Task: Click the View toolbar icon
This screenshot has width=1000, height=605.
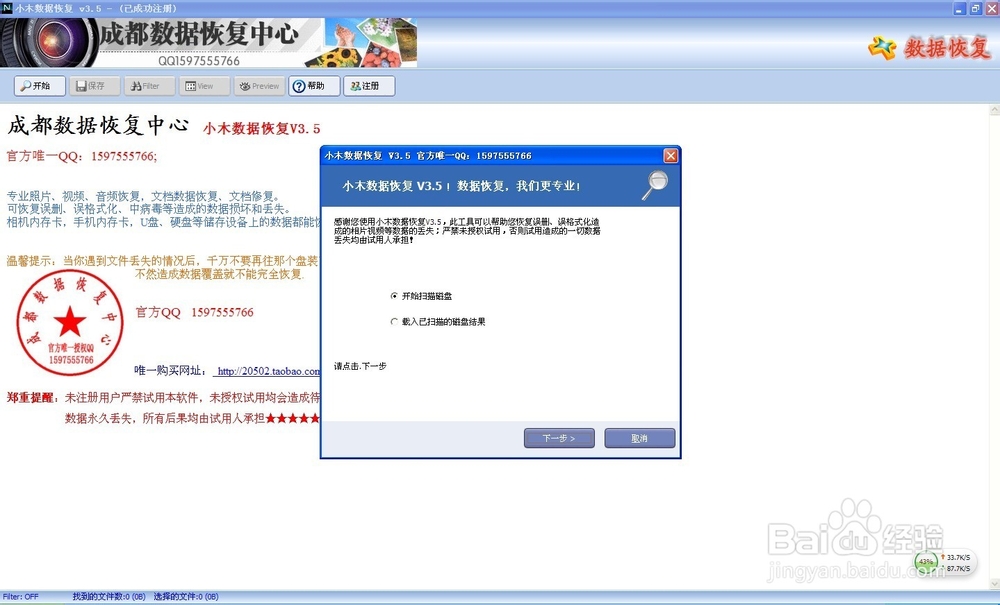Action: (203, 86)
